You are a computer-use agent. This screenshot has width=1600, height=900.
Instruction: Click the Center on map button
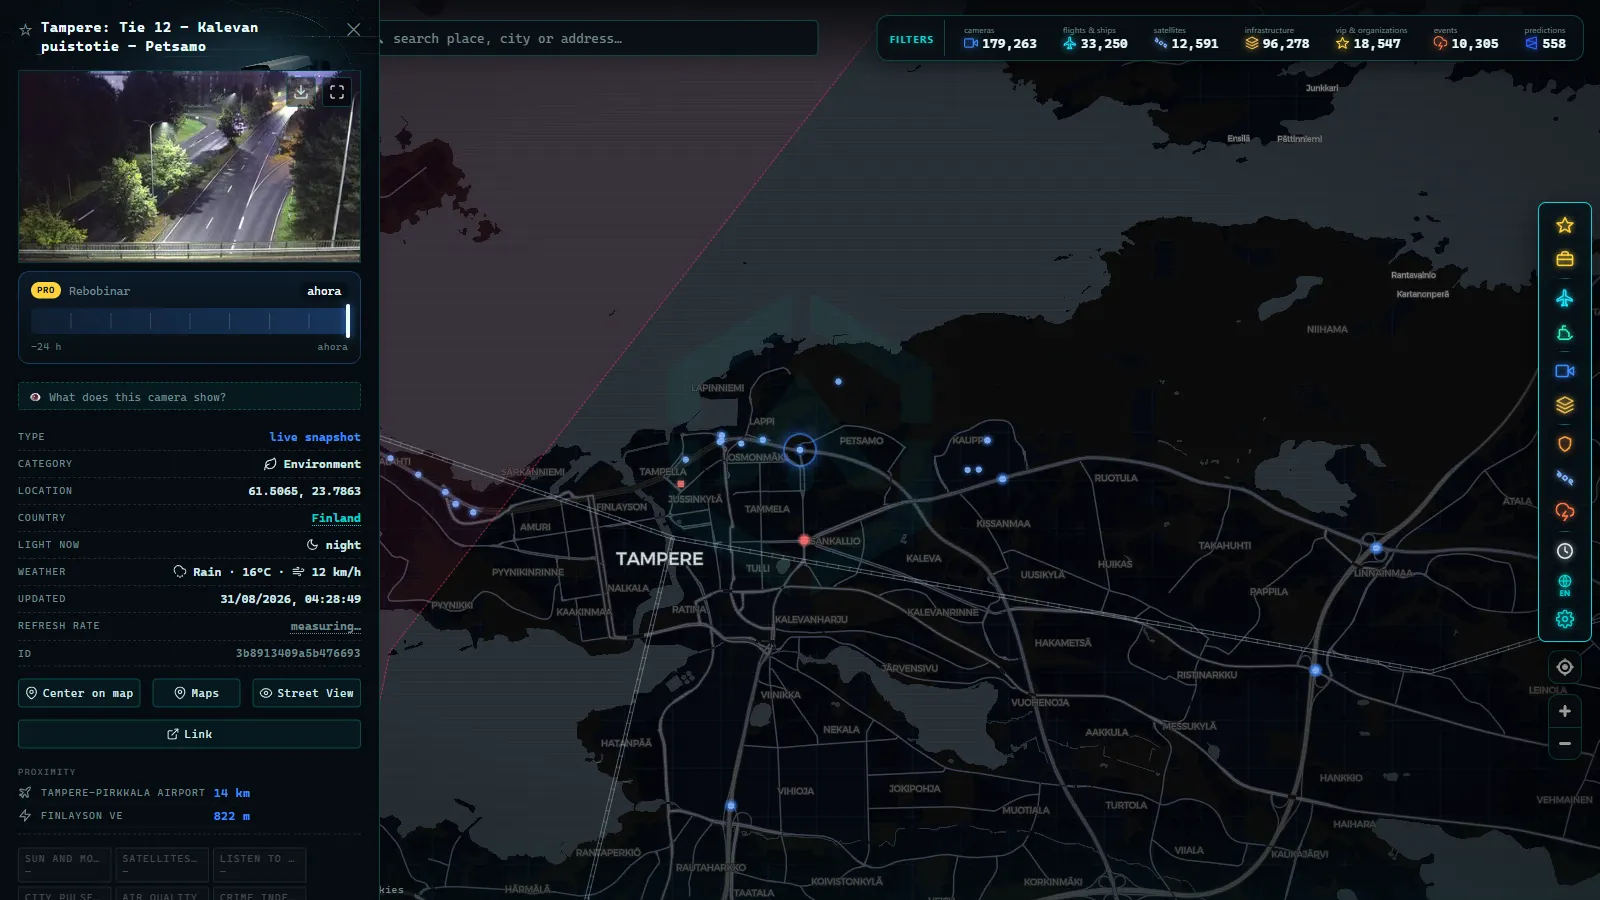click(x=79, y=693)
